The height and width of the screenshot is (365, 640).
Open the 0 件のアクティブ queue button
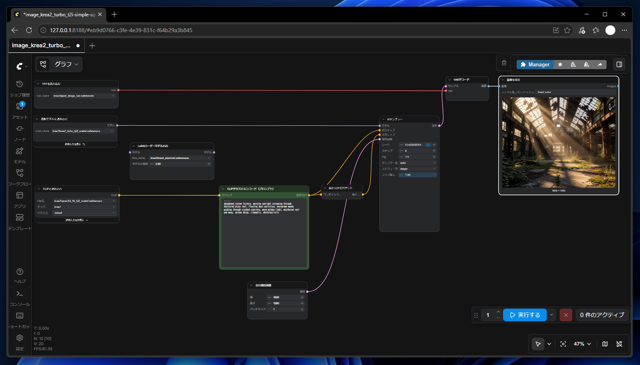pos(602,315)
